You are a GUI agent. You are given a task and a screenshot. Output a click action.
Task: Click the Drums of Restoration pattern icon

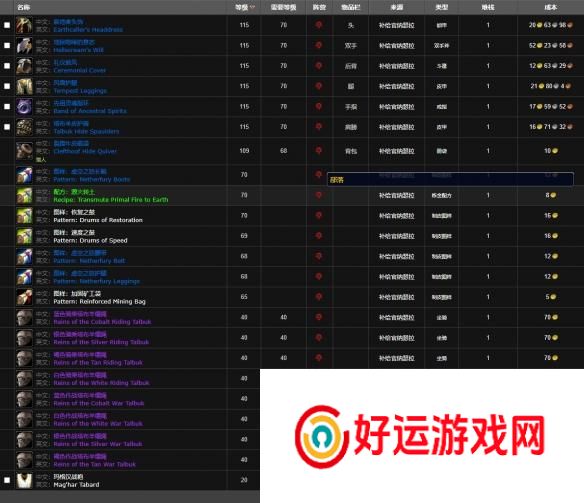(24, 216)
